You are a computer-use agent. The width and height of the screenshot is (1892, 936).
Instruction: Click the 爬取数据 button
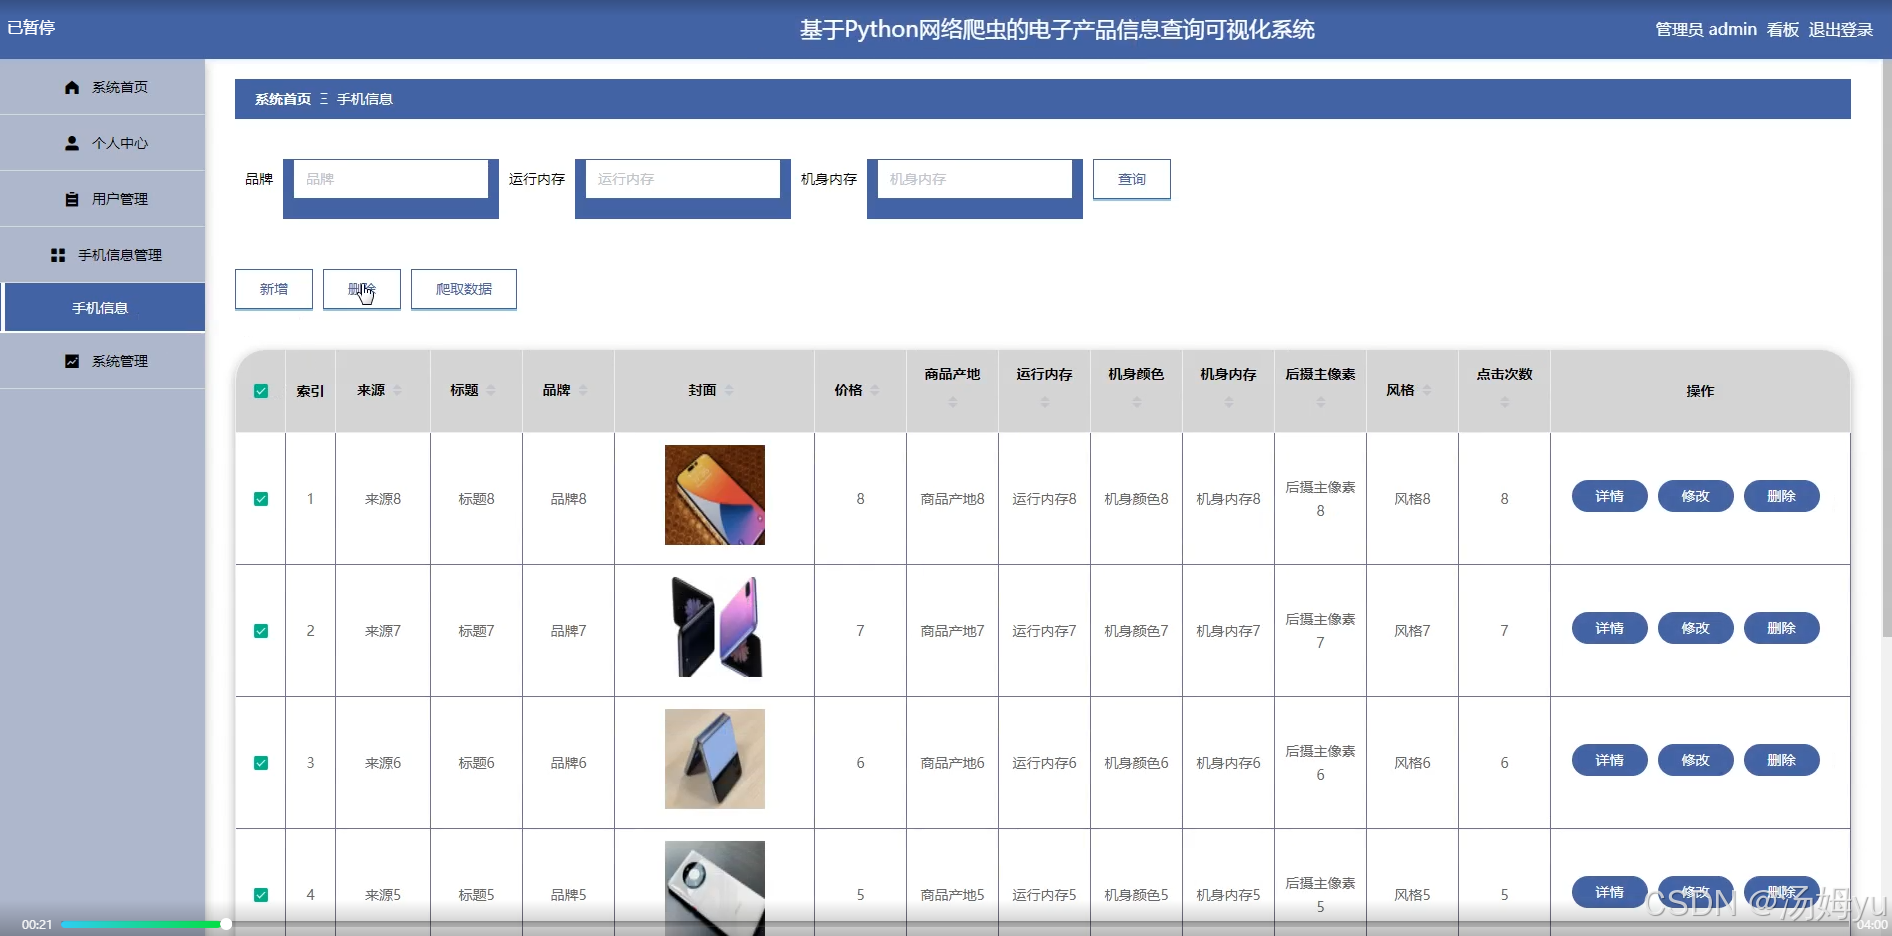[x=464, y=289]
